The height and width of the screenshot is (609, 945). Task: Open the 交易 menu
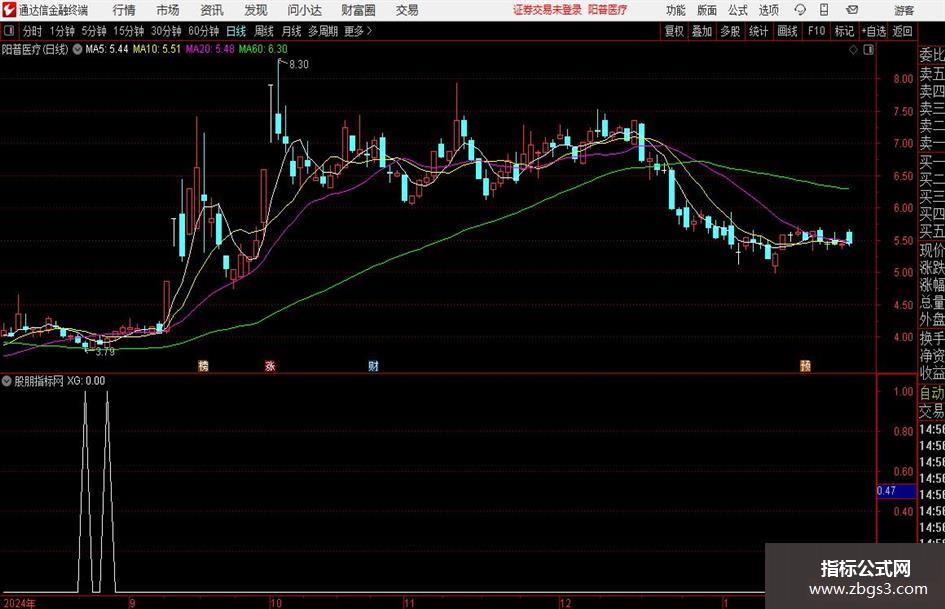[407, 10]
